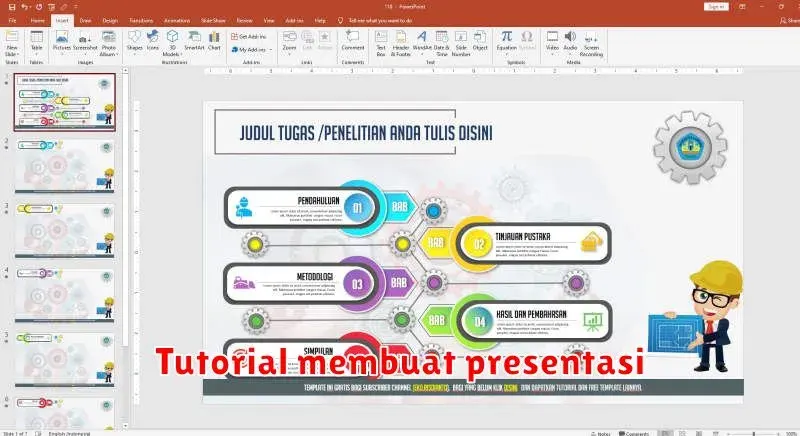This screenshot has height=436, width=800.
Task: Click the Icons insert button
Action: click(153, 41)
